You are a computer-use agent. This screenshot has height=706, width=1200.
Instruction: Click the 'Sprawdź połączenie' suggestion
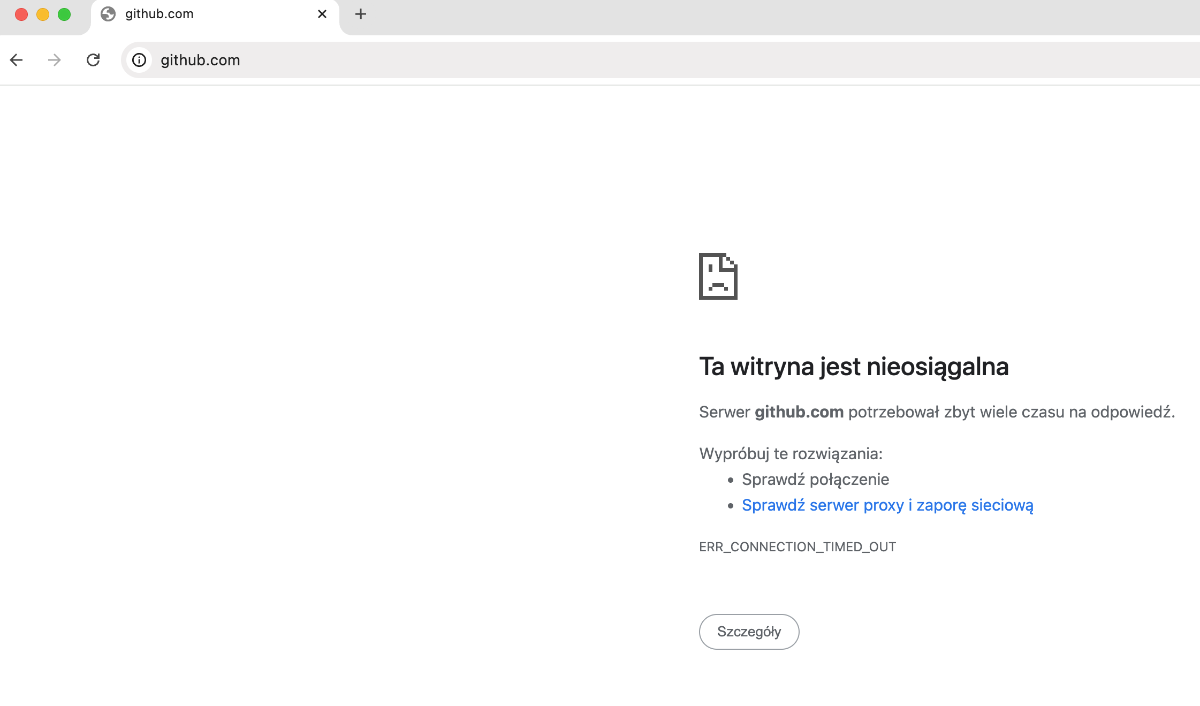pyautogui.click(x=815, y=479)
